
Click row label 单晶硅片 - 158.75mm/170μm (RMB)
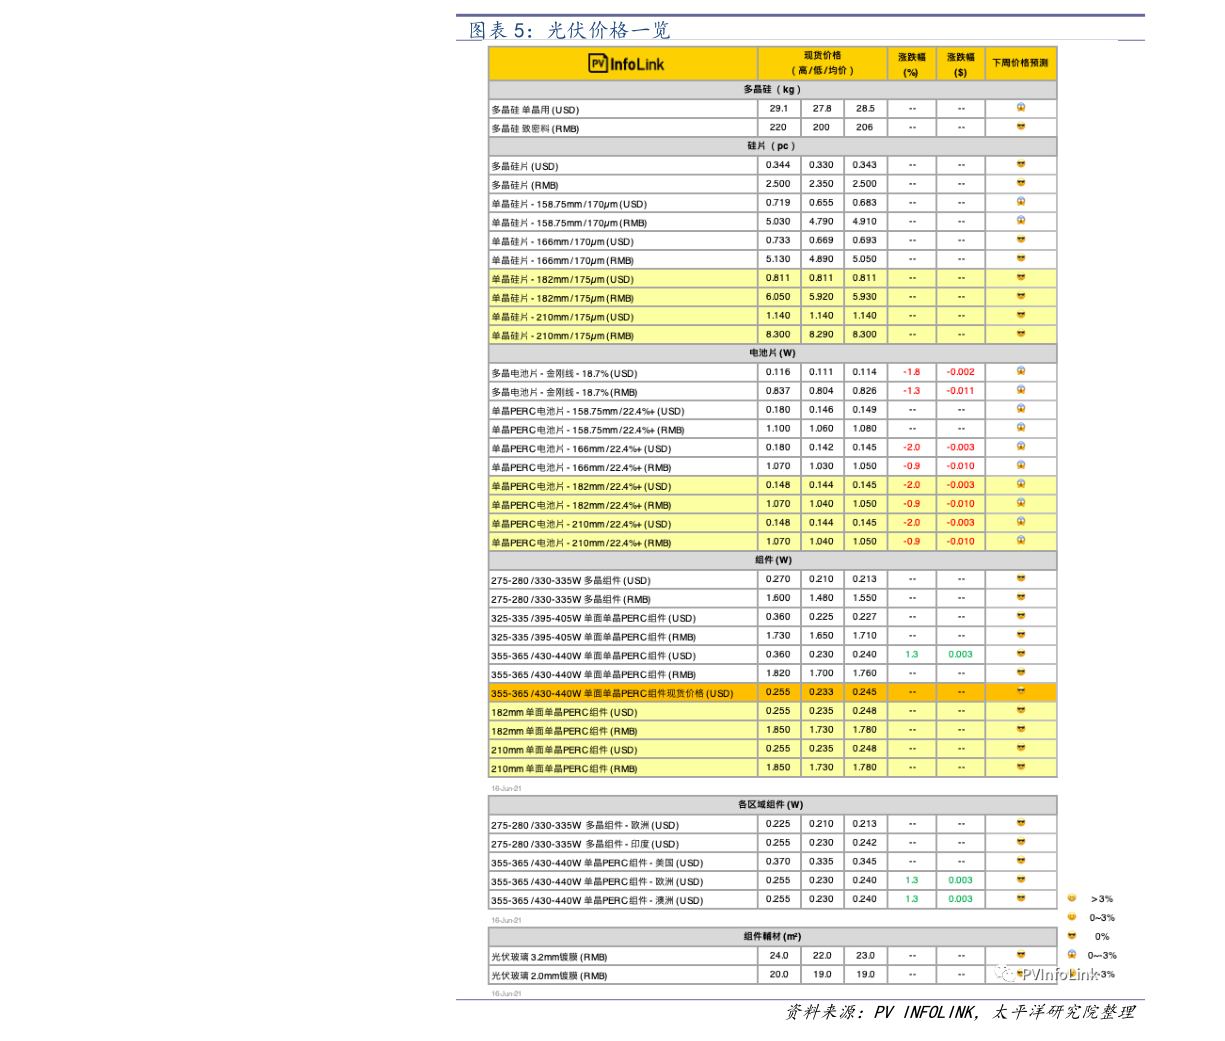tap(569, 223)
